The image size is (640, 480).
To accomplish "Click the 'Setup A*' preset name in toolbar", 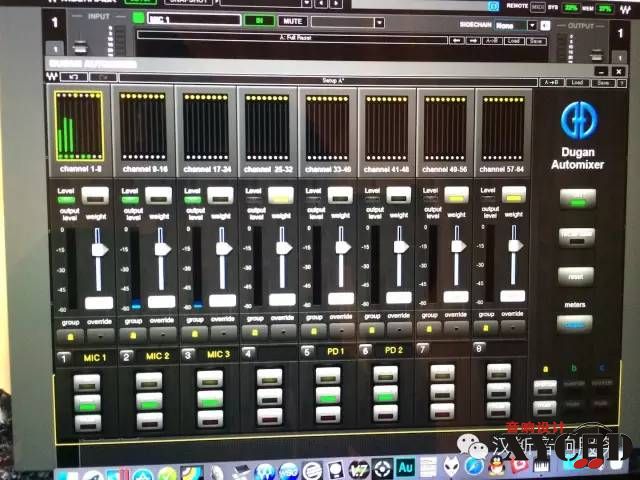I will click(x=328, y=80).
